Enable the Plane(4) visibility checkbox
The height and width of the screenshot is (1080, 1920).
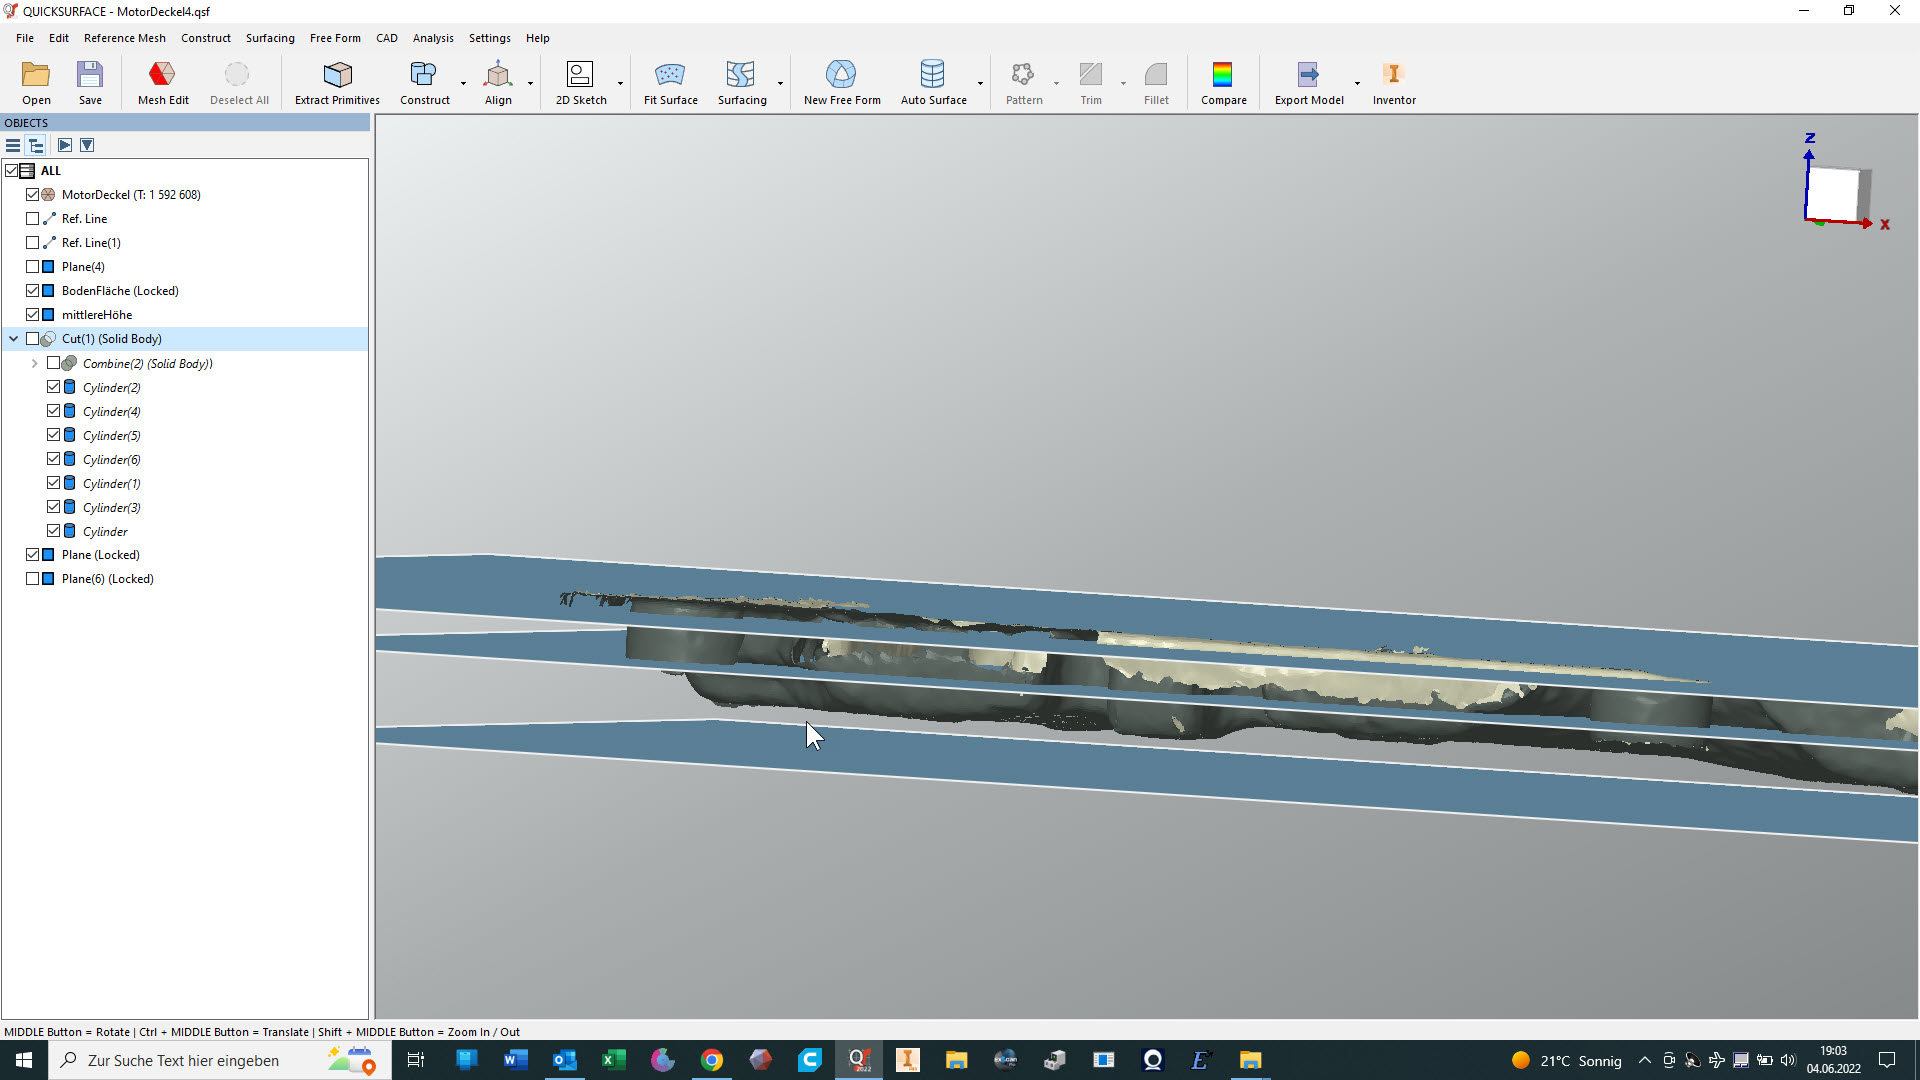click(x=33, y=267)
